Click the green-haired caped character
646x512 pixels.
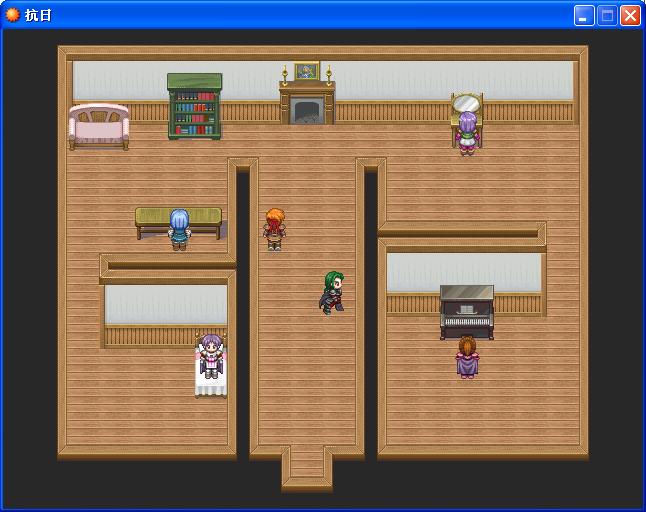(332, 292)
